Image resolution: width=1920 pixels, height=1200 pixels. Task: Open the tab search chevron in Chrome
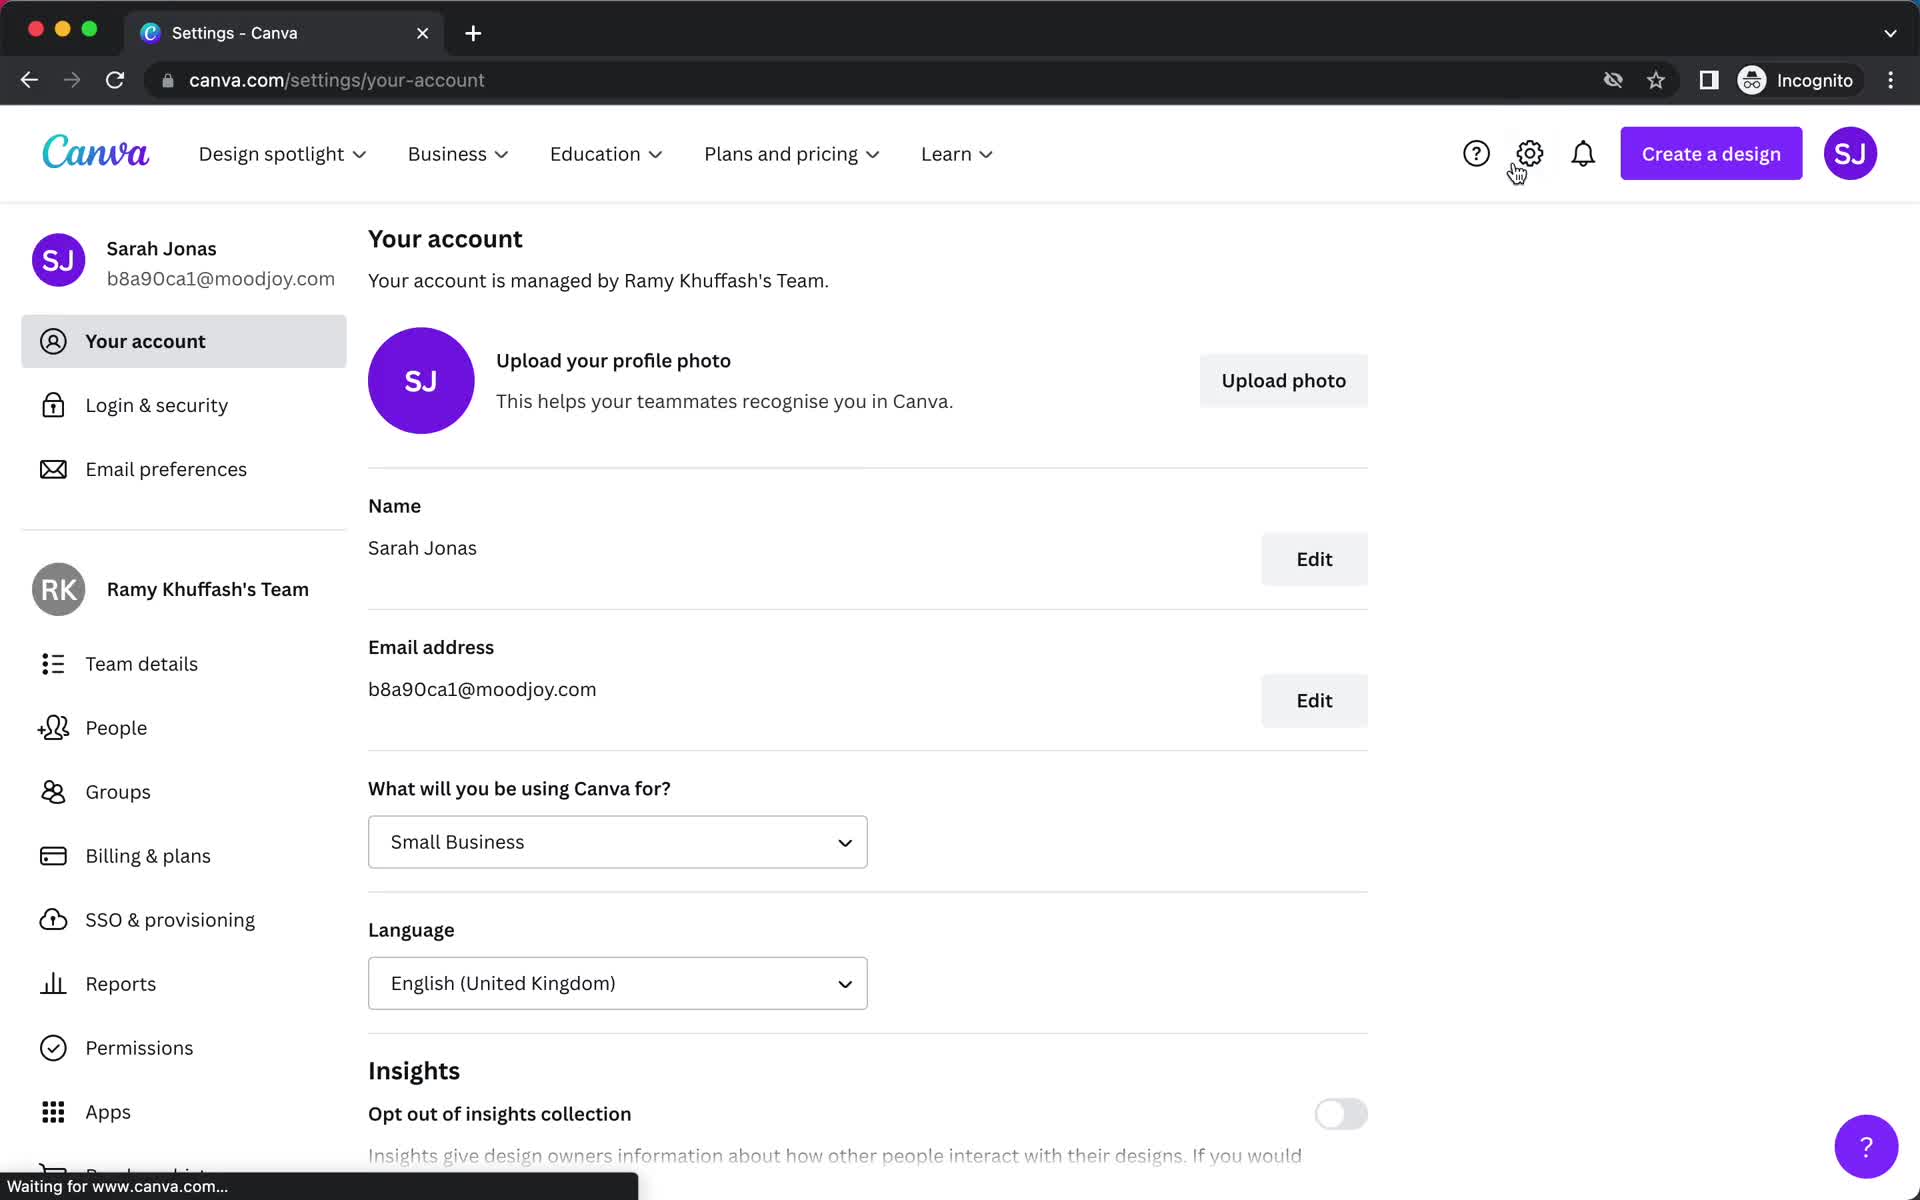click(x=1890, y=33)
